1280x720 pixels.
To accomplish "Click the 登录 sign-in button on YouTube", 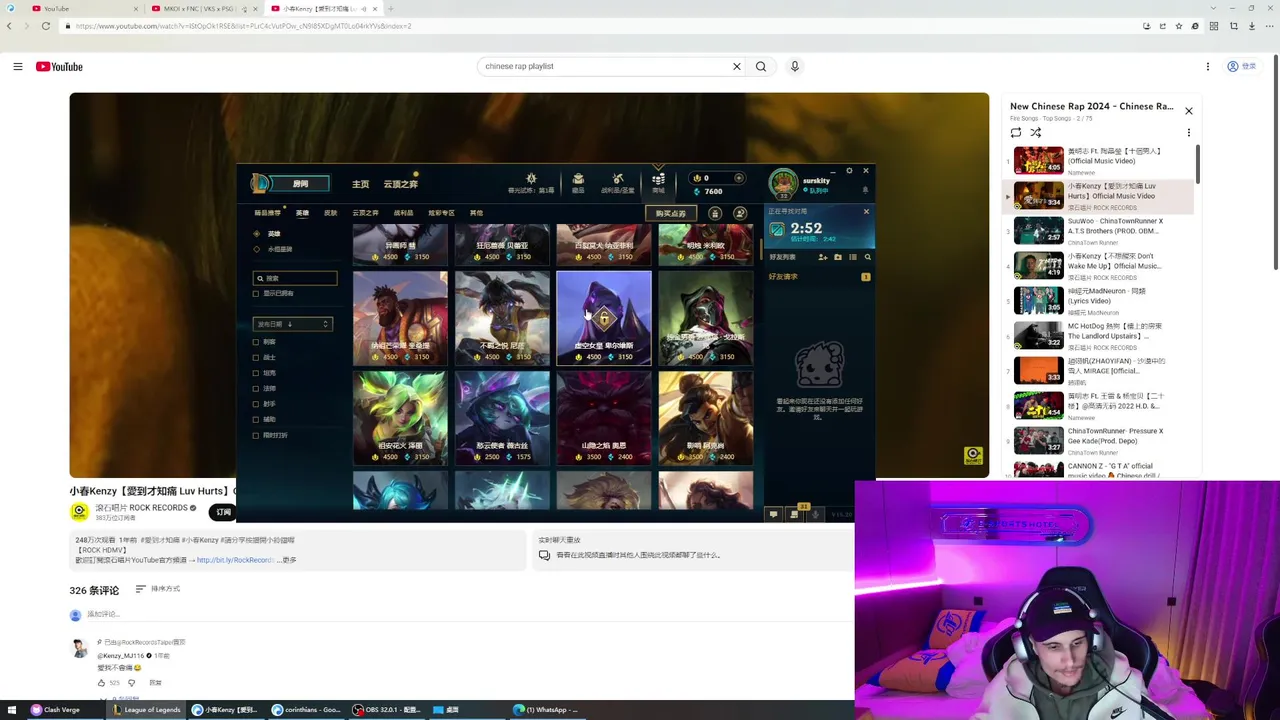I will (1242, 66).
